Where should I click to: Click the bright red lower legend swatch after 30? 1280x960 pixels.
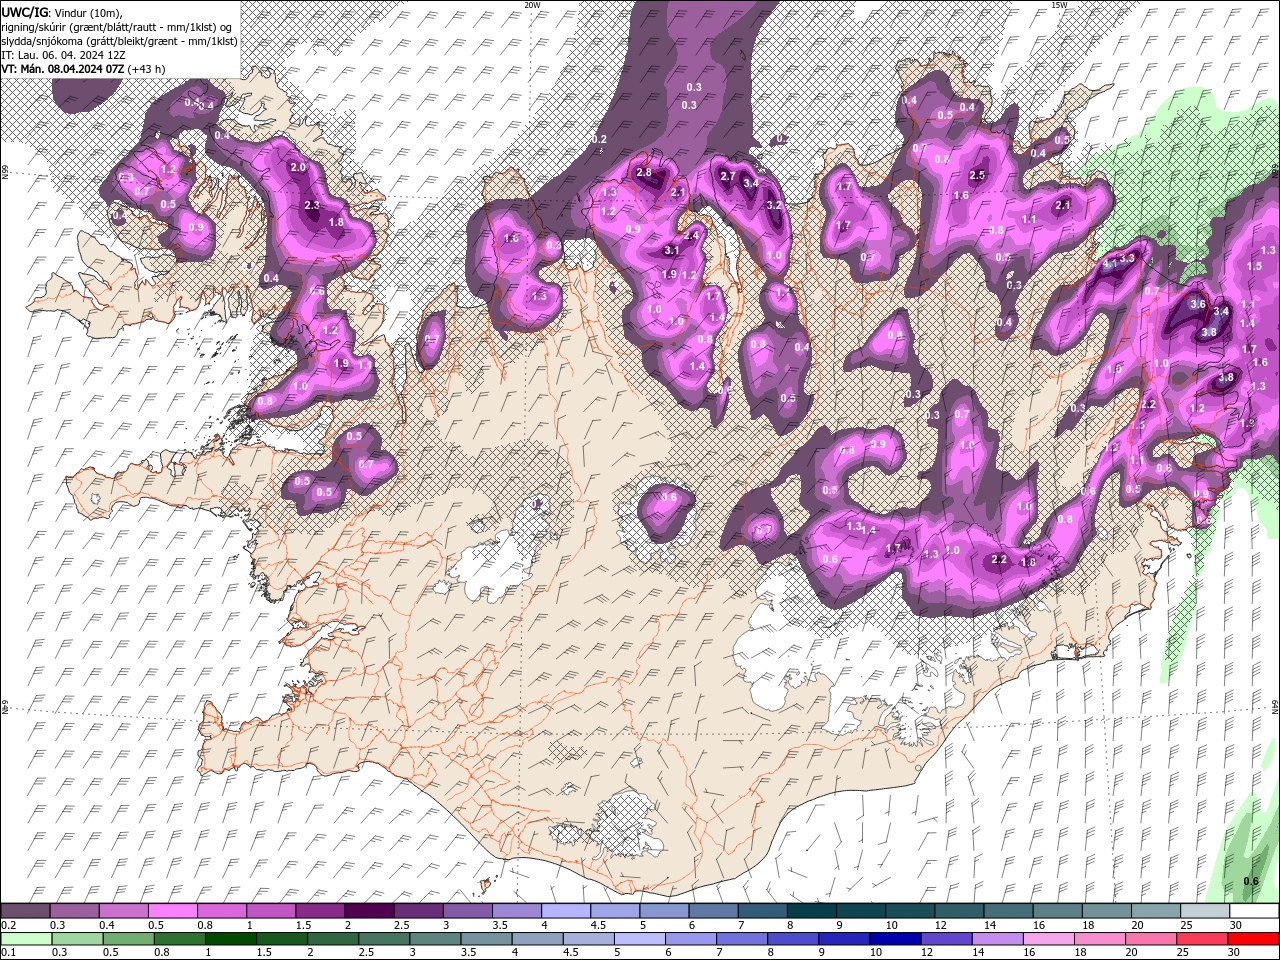pyautogui.click(x=1253, y=939)
